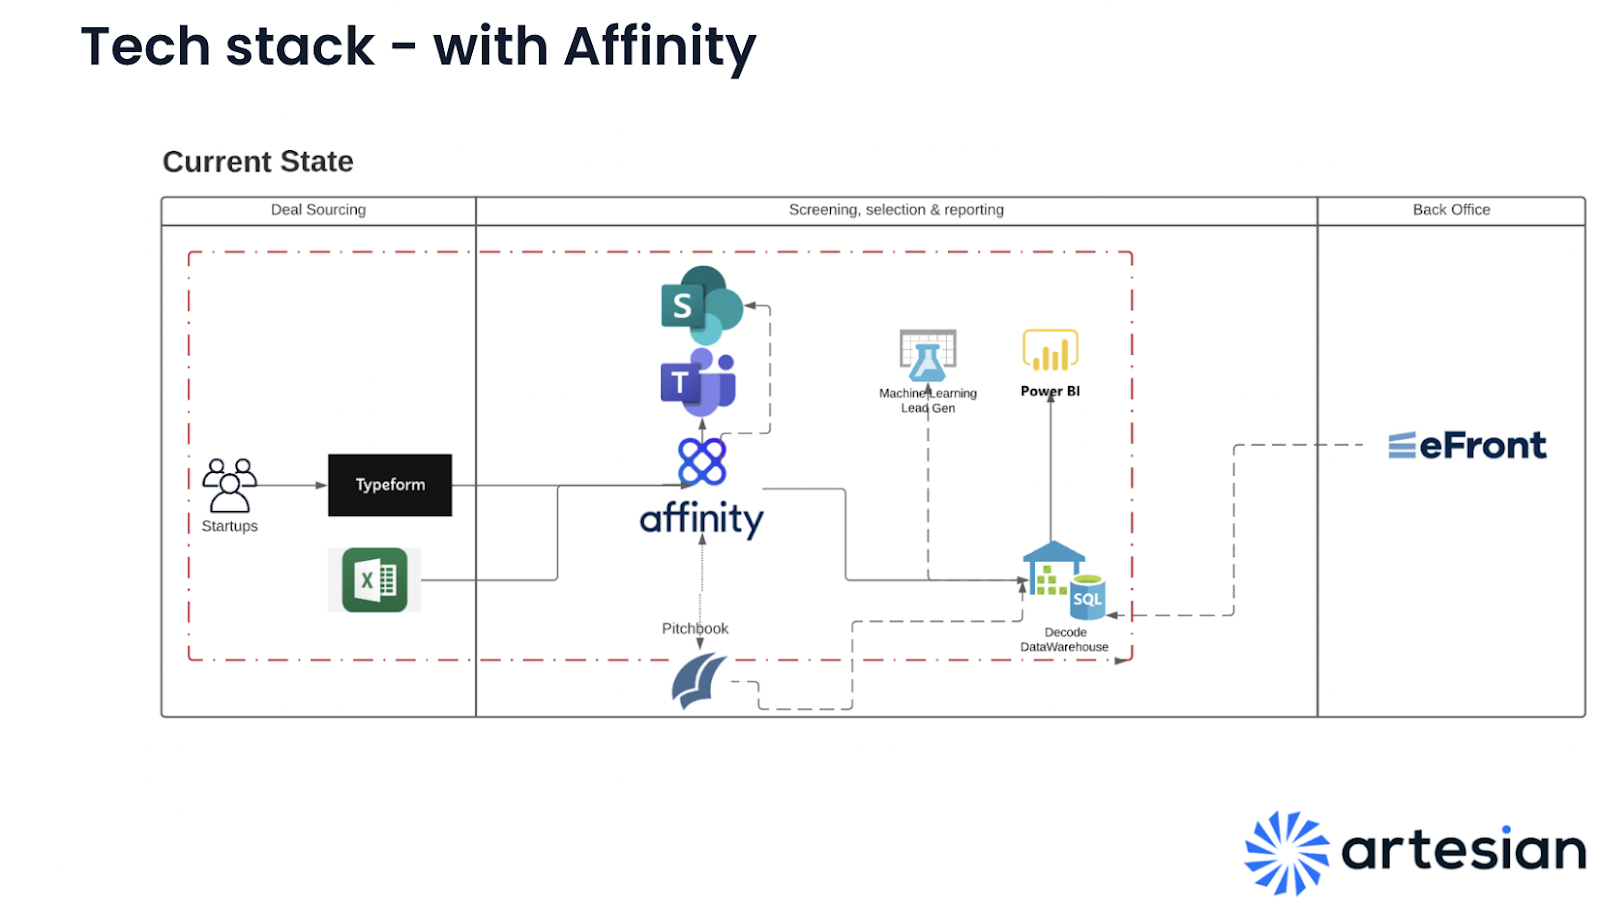Image resolution: width=1600 pixels, height=913 pixels.
Task: Click the Decode DataWarehouse SQL icon
Action: pos(1065,582)
